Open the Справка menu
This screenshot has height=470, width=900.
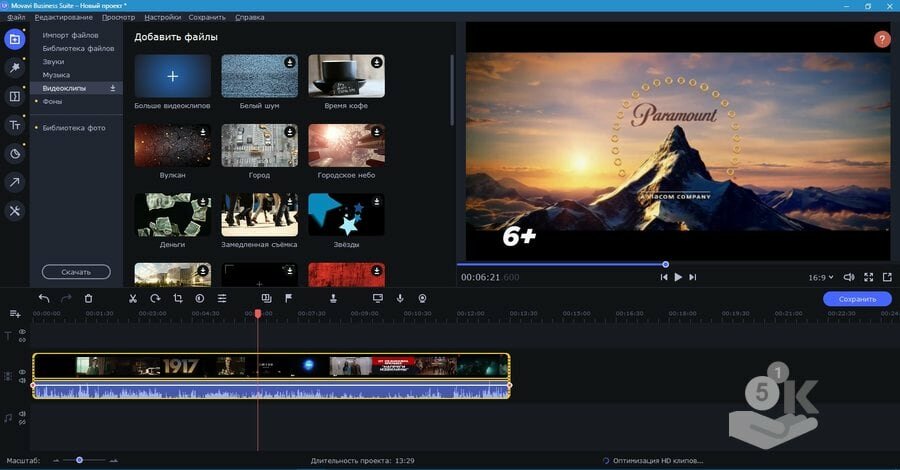[250, 17]
